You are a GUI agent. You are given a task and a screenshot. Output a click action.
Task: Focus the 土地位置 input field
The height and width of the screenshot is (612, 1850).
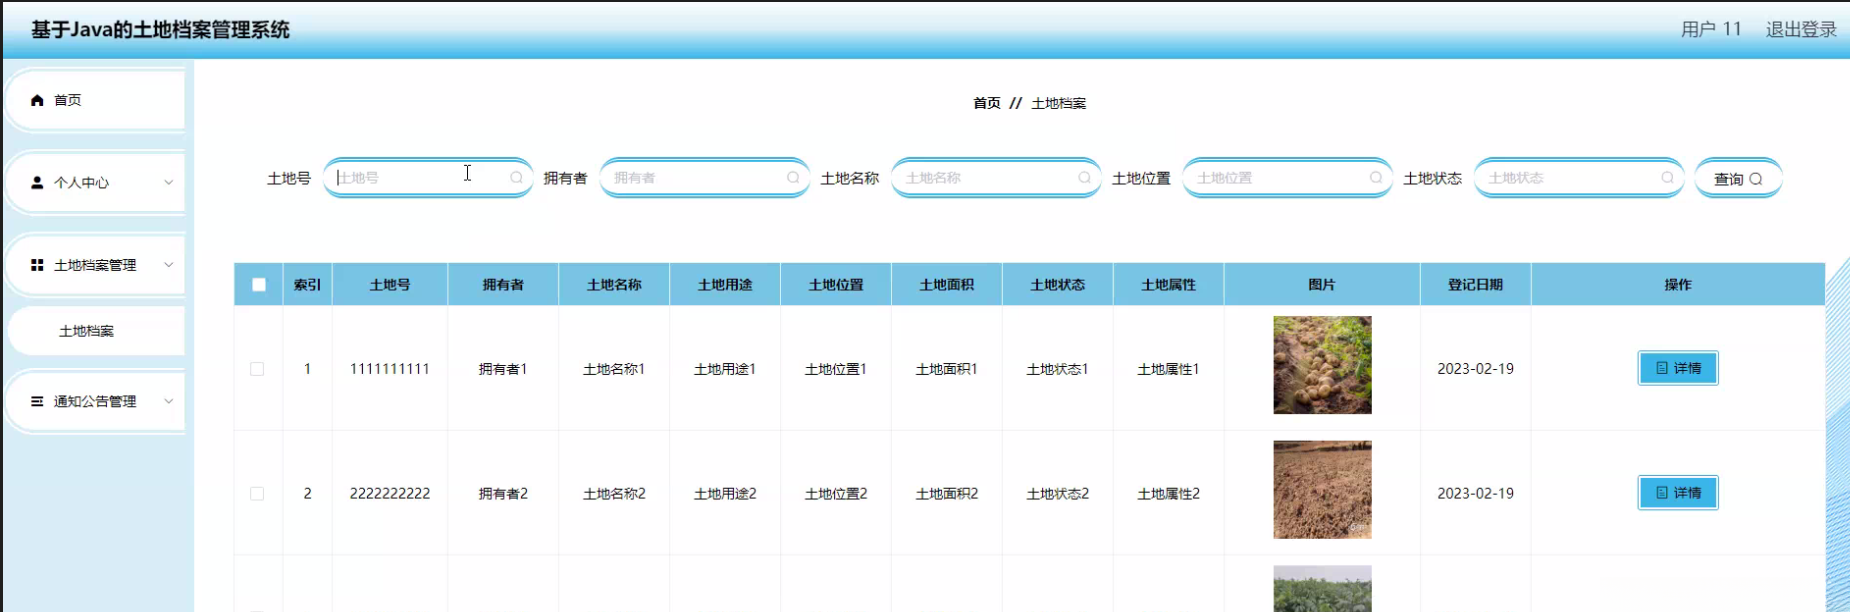1287,178
